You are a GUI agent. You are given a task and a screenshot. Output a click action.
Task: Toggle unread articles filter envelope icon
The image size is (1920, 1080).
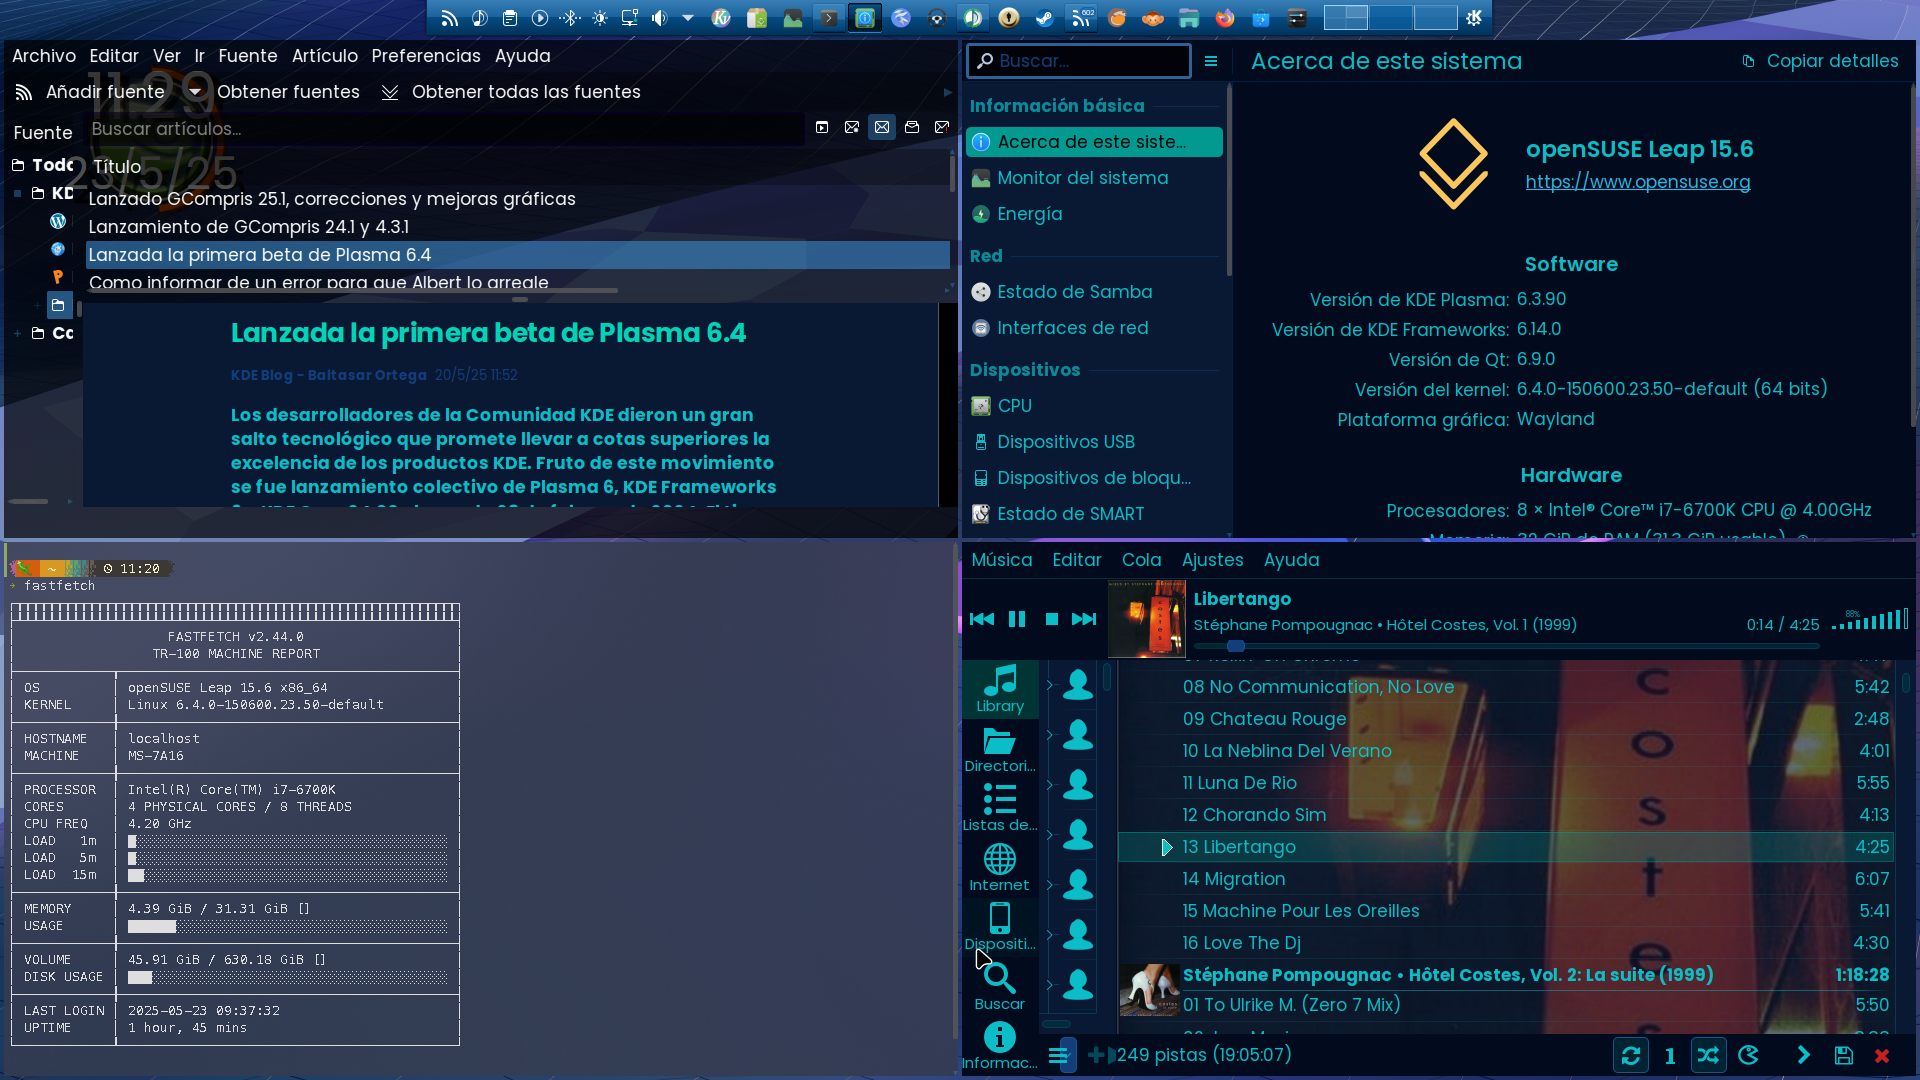852,127
